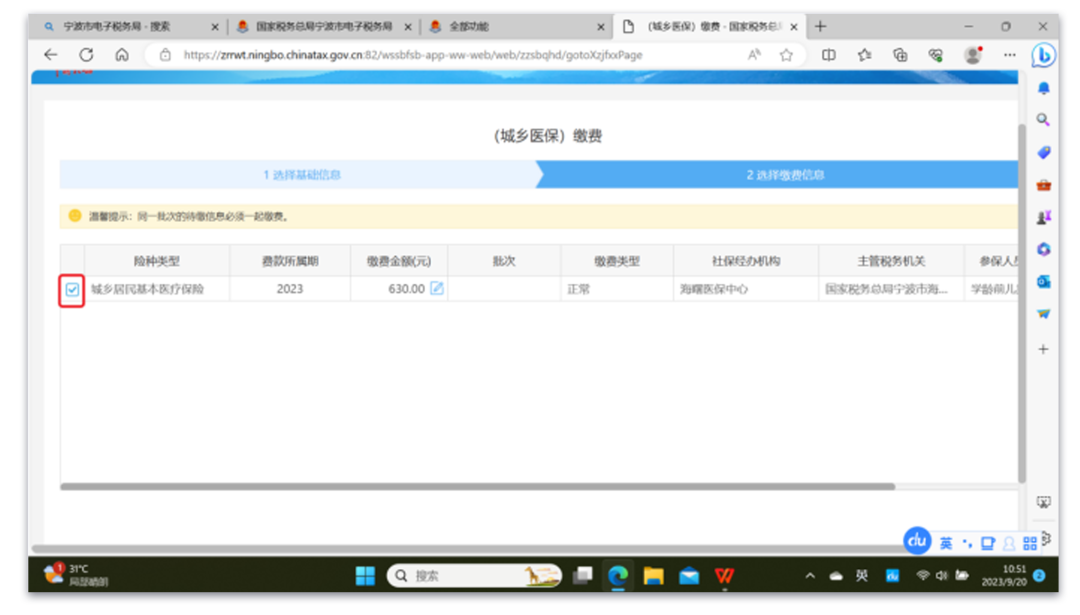Switch to 宁波市电子税务局 - 搜索 tab

(125, 26)
